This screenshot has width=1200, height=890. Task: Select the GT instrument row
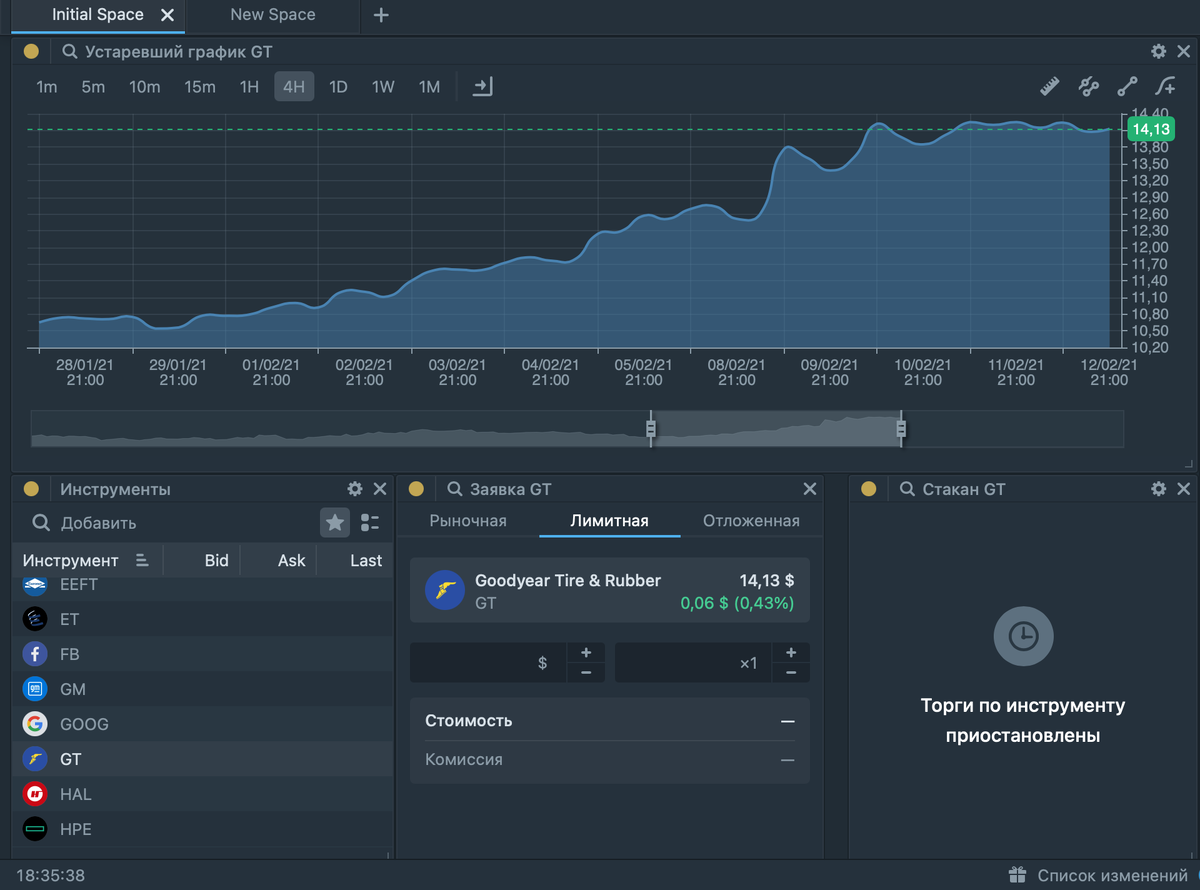pyautogui.click(x=203, y=759)
